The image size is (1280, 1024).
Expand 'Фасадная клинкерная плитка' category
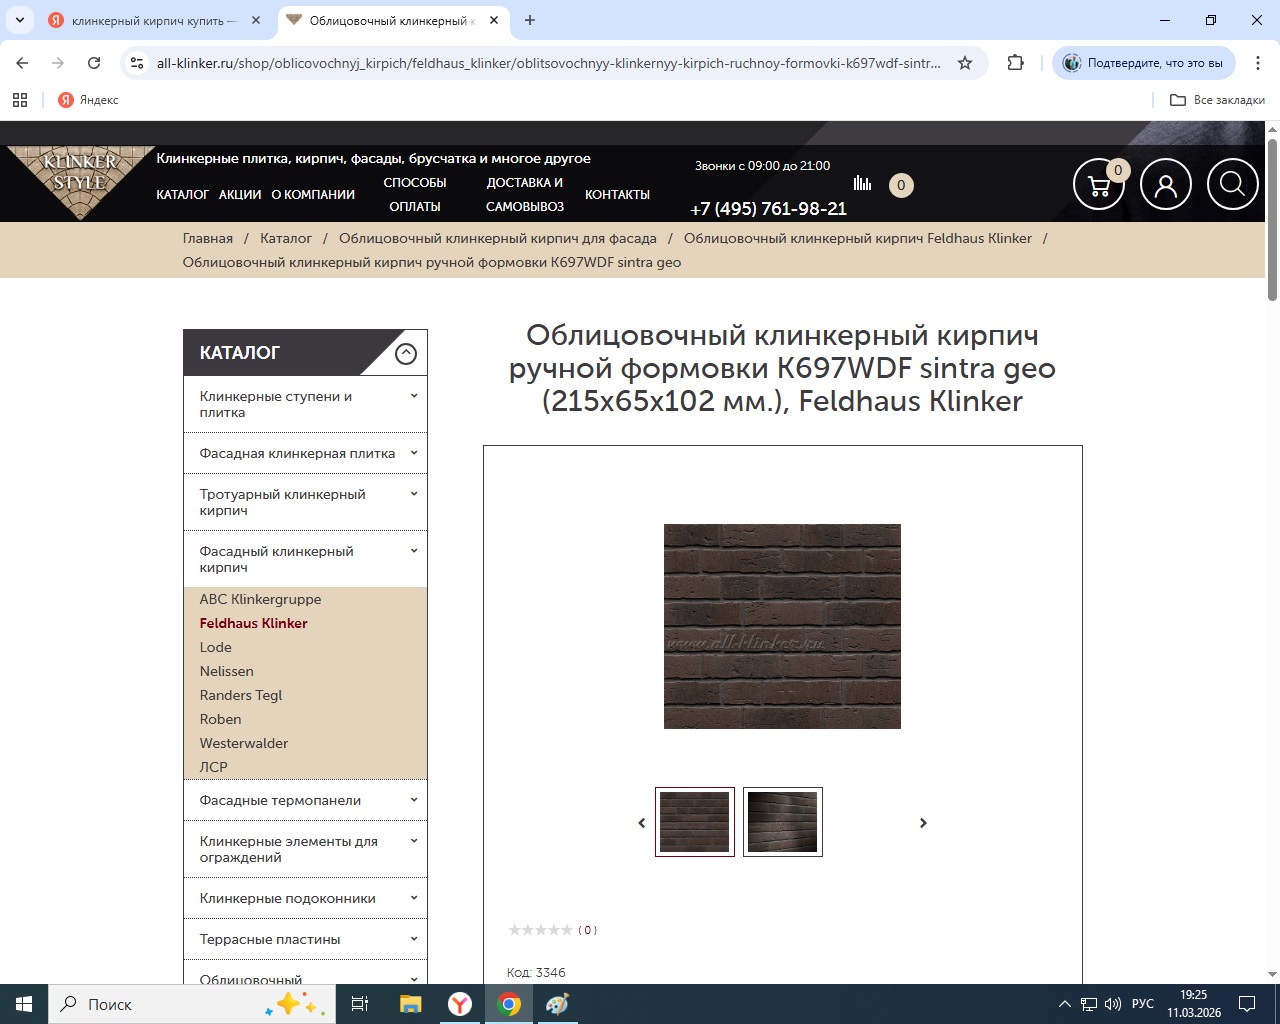pos(414,453)
